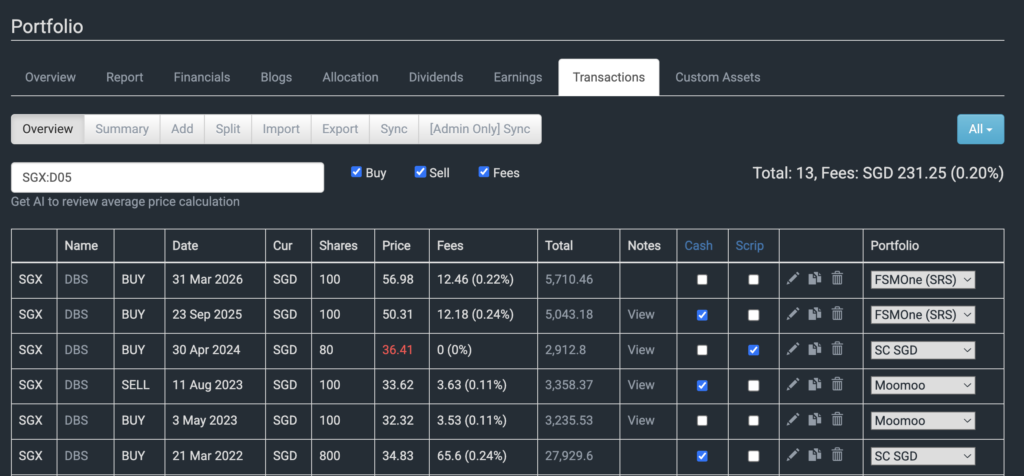Viewport: 1024px width, 476px height.
Task: Open the All dropdown button
Action: pyautogui.click(x=979, y=129)
